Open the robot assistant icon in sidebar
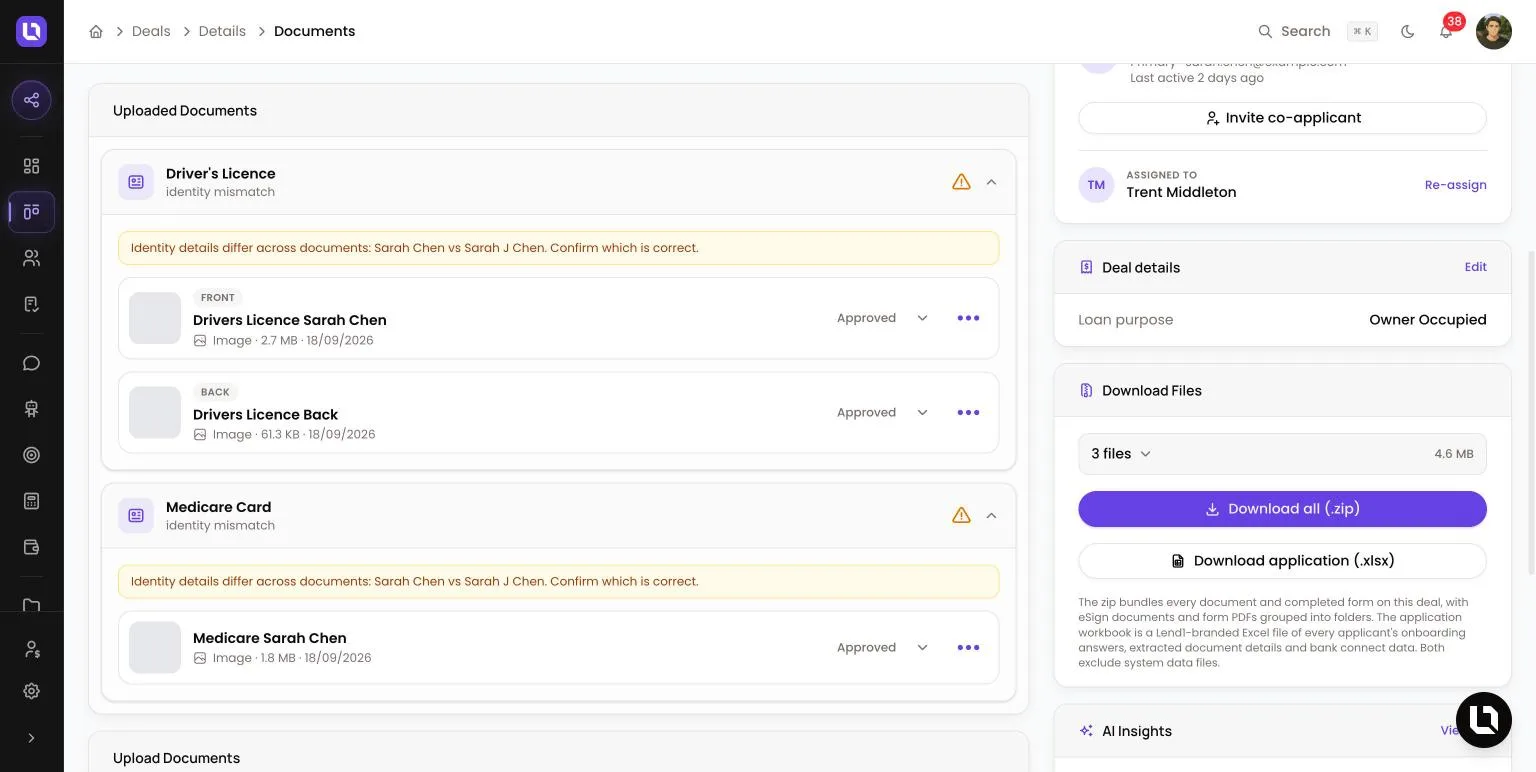The height and width of the screenshot is (772, 1536). coord(31,409)
